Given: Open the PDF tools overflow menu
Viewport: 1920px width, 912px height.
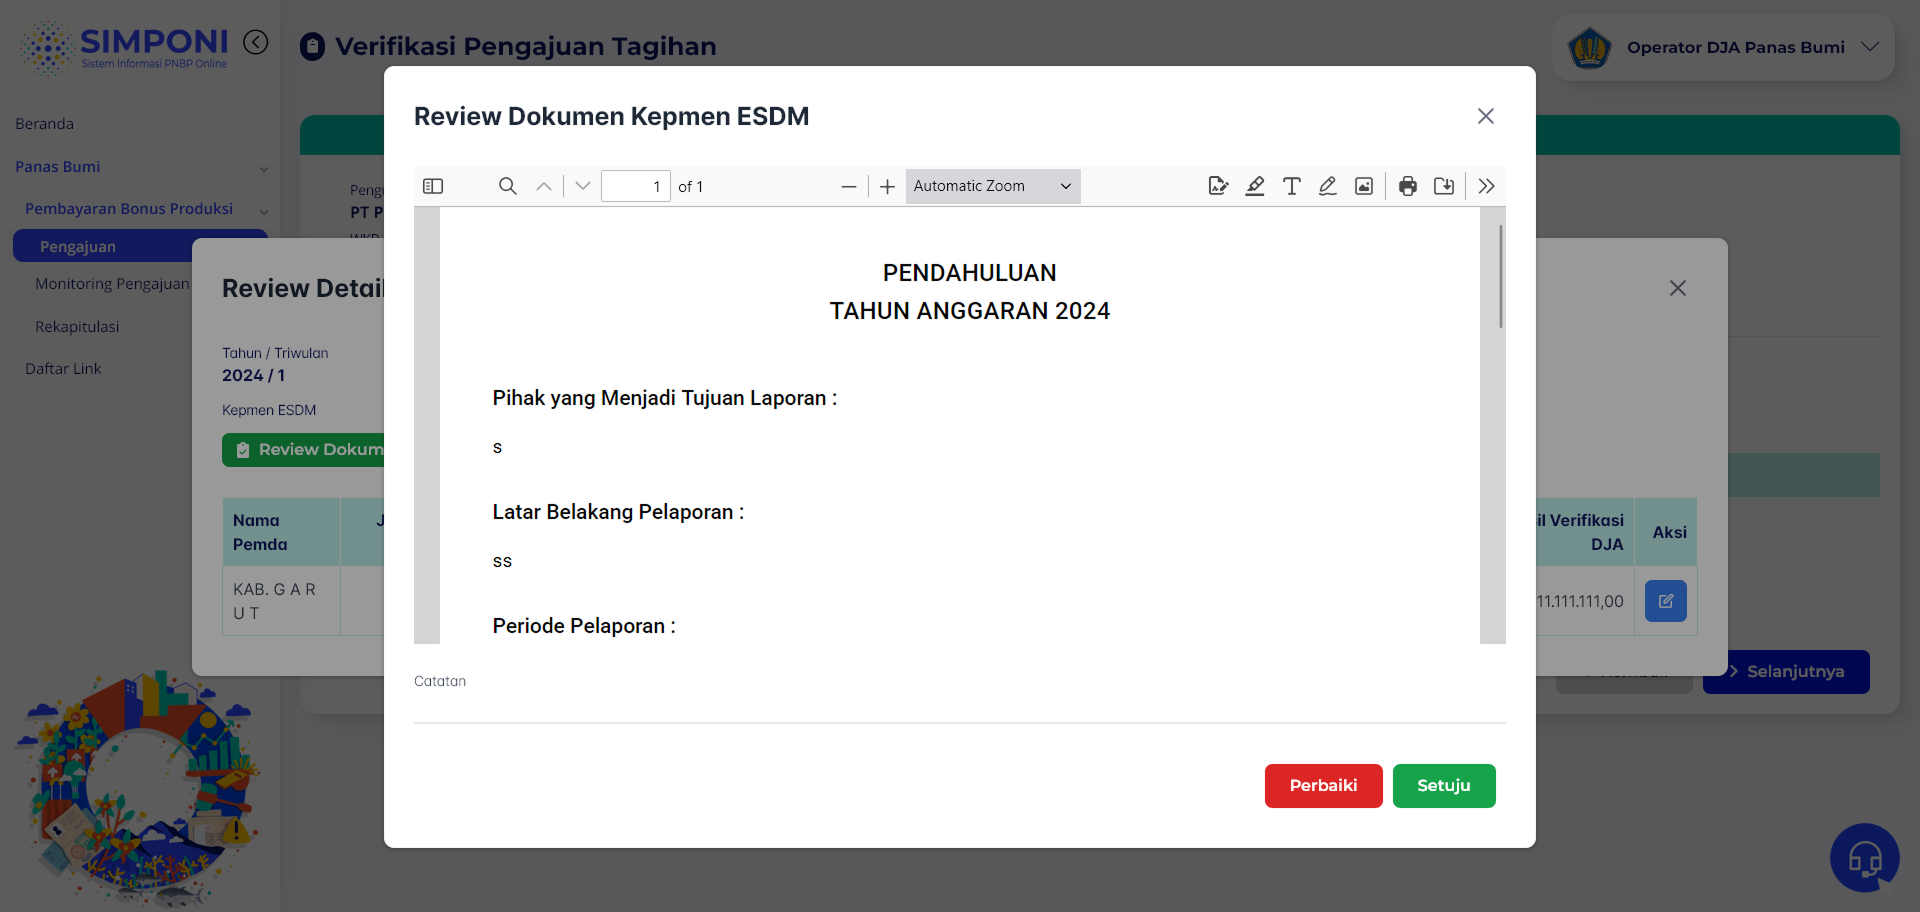Looking at the screenshot, I should [x=1487, y=186].
